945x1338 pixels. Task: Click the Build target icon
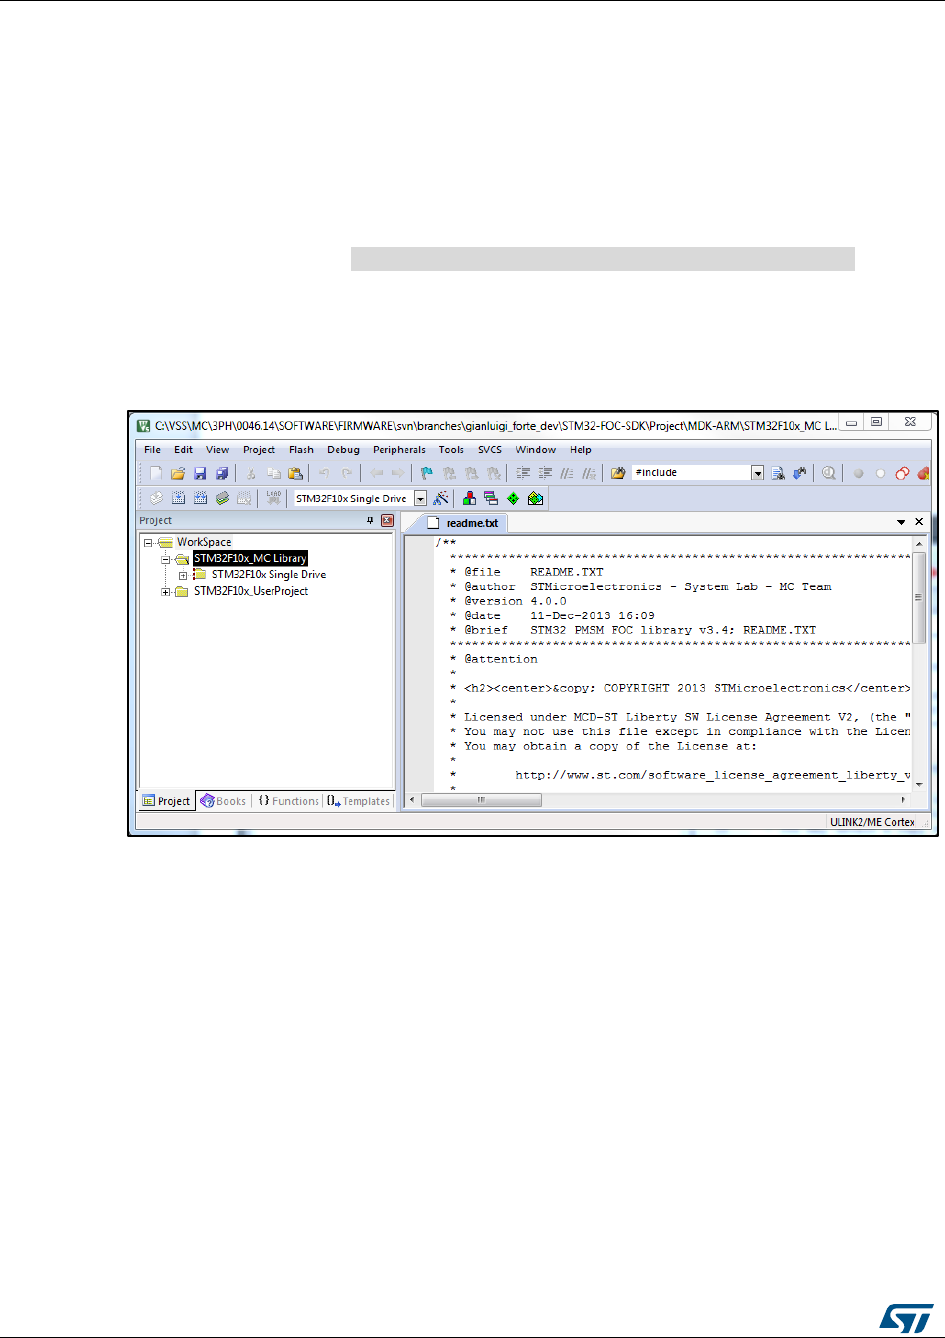(179, 498)
